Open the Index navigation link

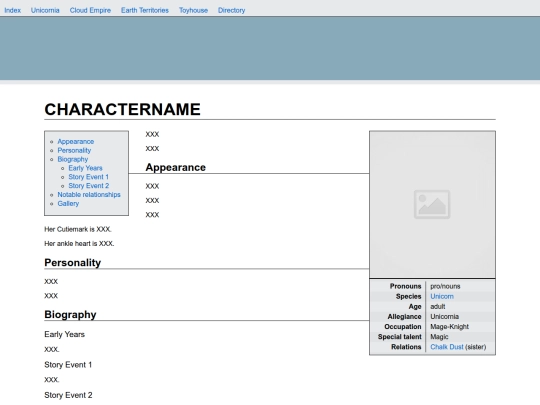(x=12, y=10)
